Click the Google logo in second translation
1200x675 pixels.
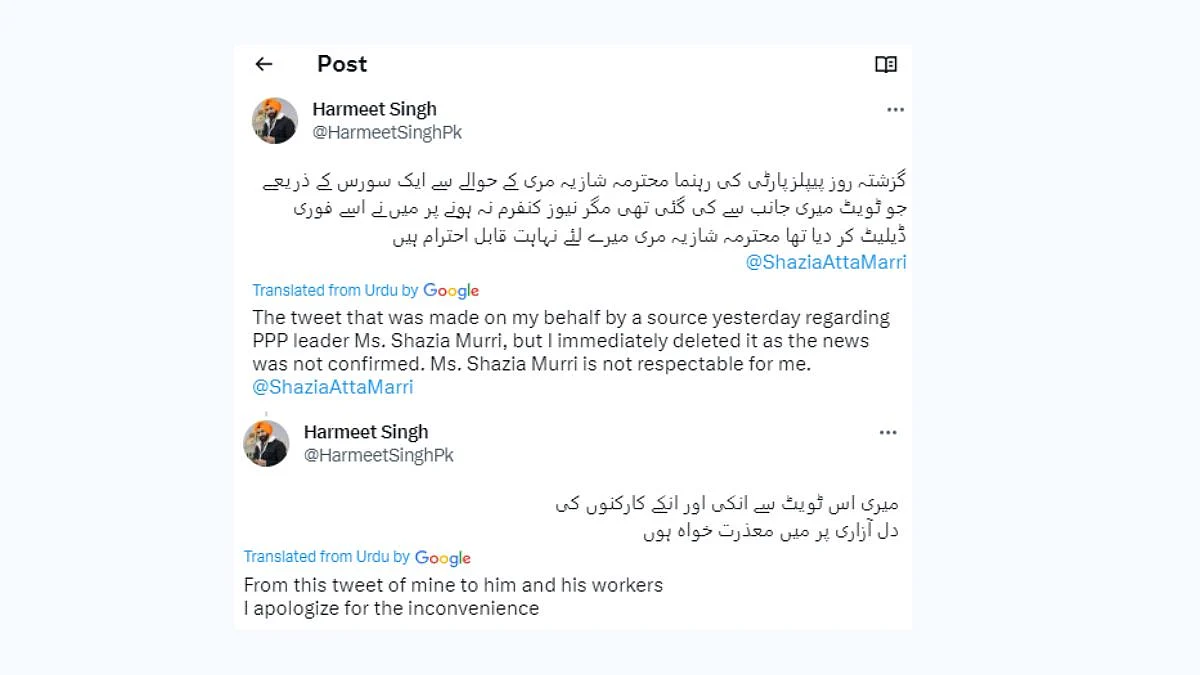coord(443,558)
